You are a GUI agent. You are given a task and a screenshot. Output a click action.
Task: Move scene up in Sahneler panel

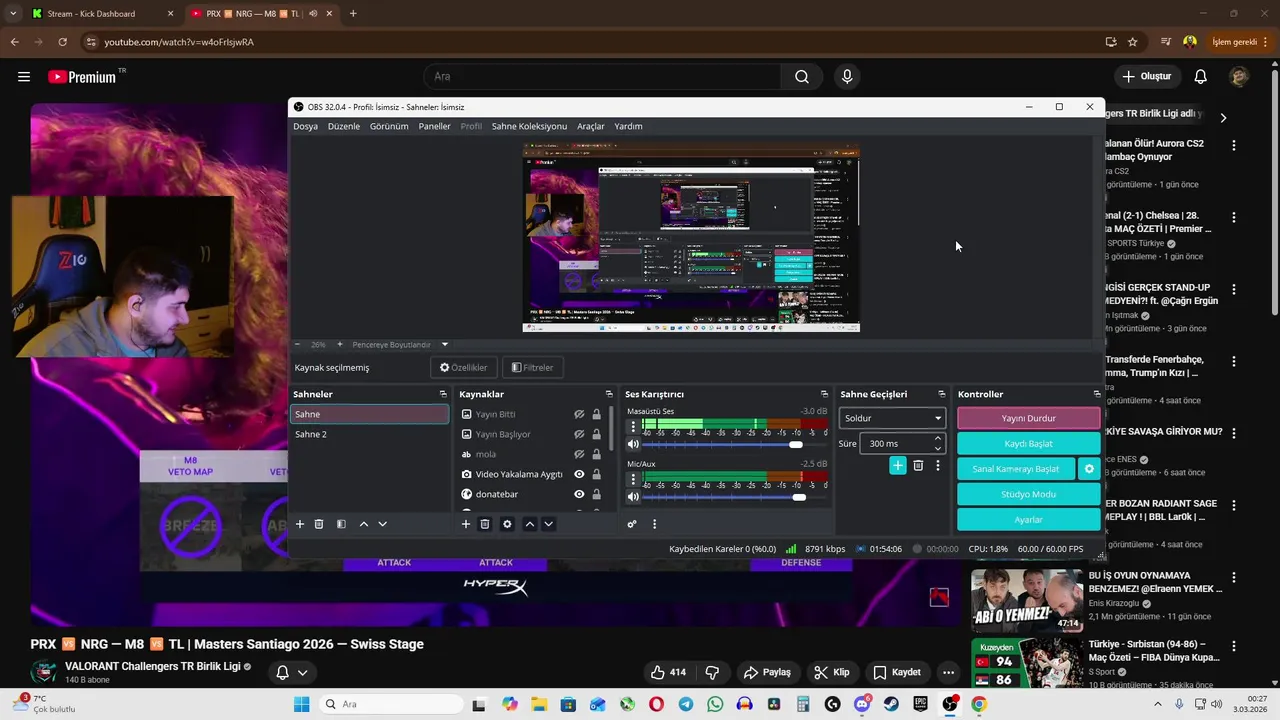(364, 524)
